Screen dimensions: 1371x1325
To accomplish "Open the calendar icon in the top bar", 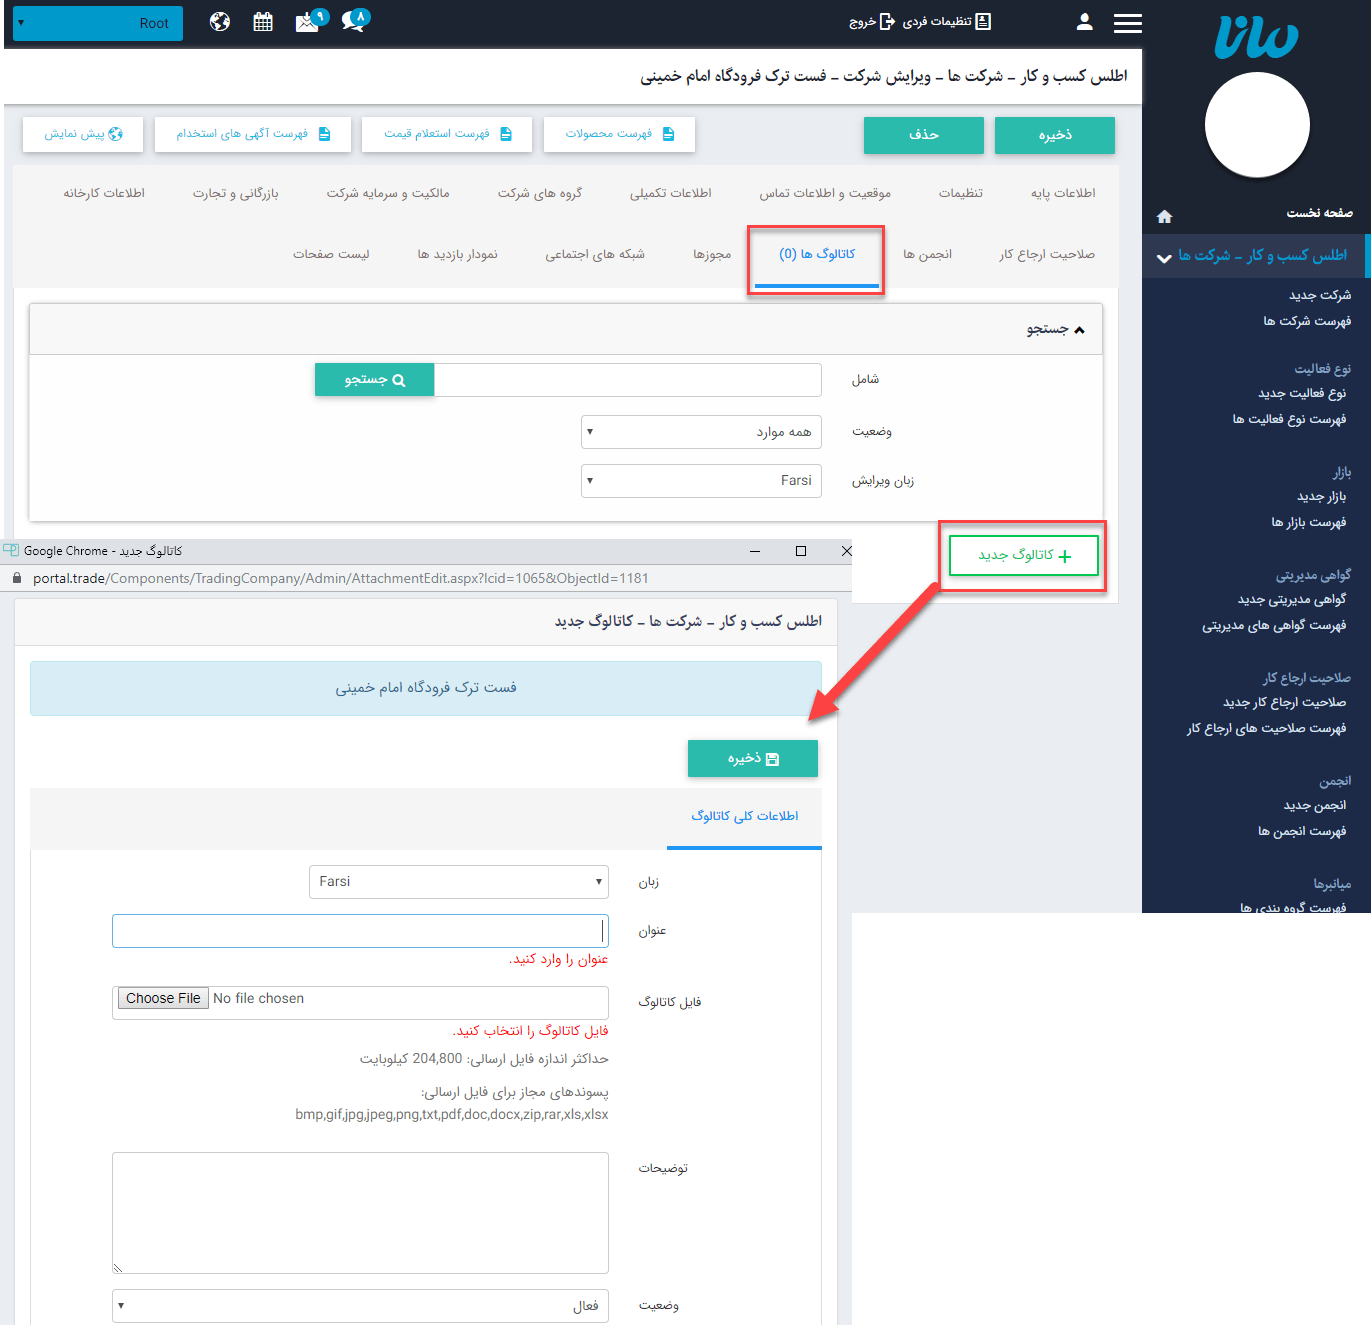I will coord(263,21).
